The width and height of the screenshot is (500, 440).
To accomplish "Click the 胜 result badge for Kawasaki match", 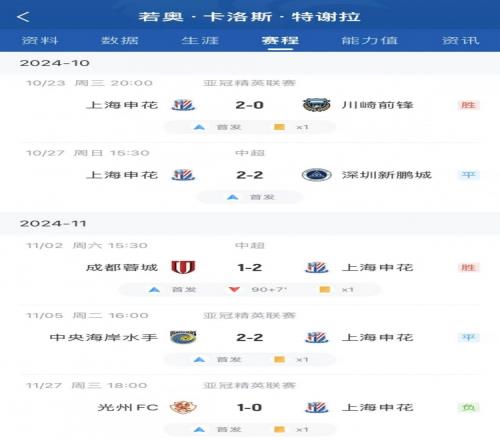I will pyautogui.click(x=468, y=105).
